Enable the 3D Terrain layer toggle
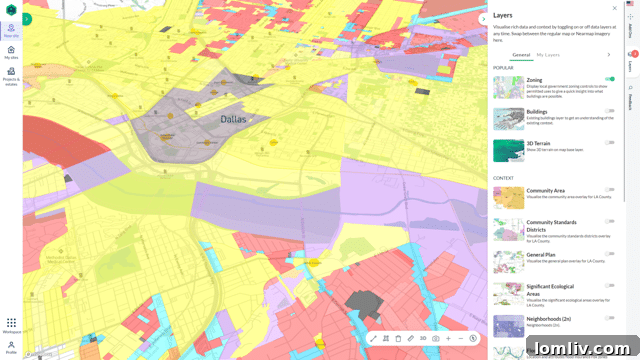 pyautogui.click(x=610, y=142)
